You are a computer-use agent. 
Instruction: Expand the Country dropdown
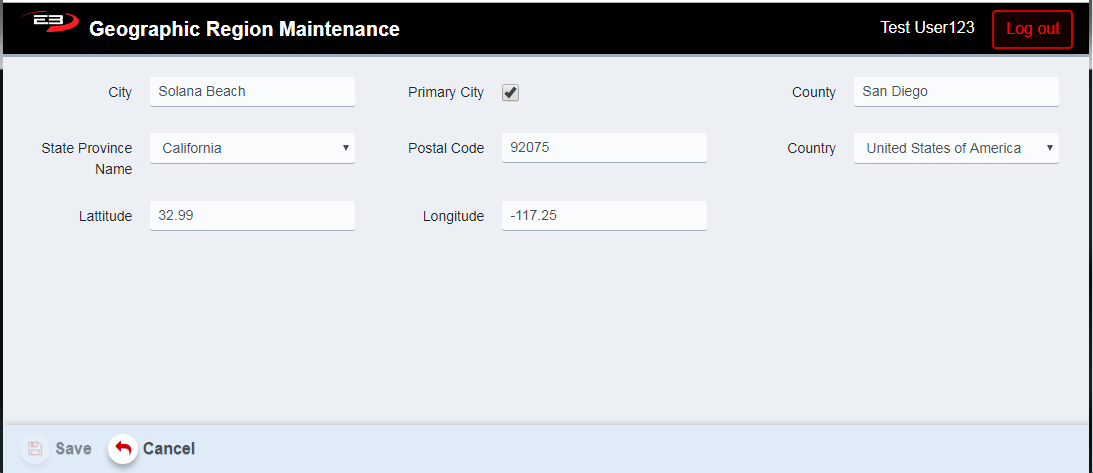click(955, 148)
